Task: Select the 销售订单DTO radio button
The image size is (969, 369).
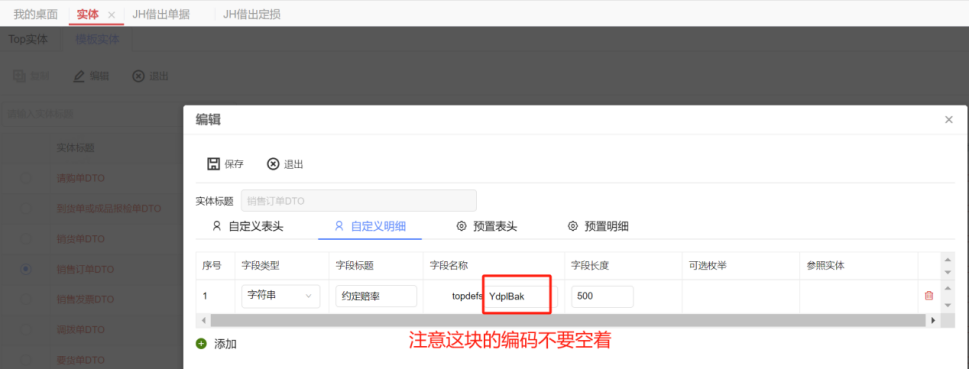Action: click(26, 269)
